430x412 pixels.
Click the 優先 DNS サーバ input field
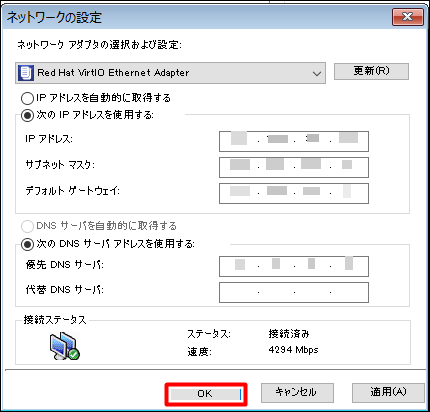pos(294,266)
